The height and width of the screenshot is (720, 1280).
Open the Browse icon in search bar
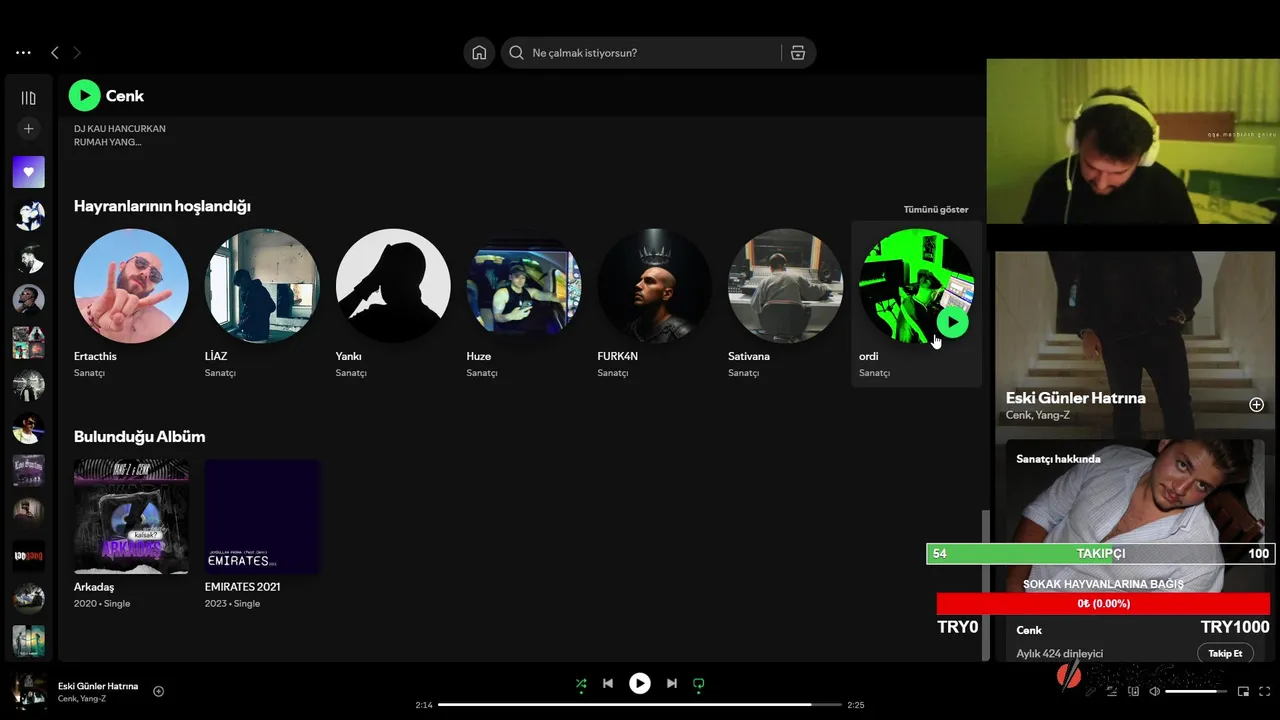click(x=797, y=53)
